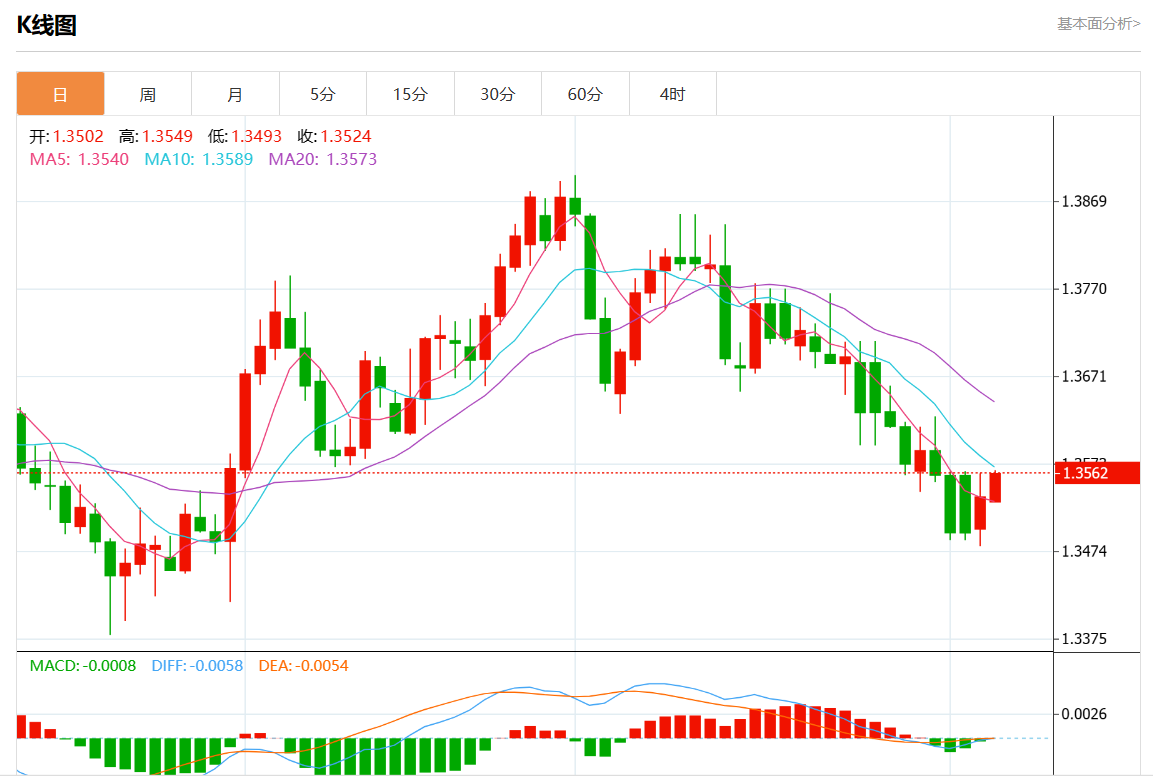1153x776 pixels.
Task: Click the 1.3869 price axis label
Action: (x=1084, y=202)
